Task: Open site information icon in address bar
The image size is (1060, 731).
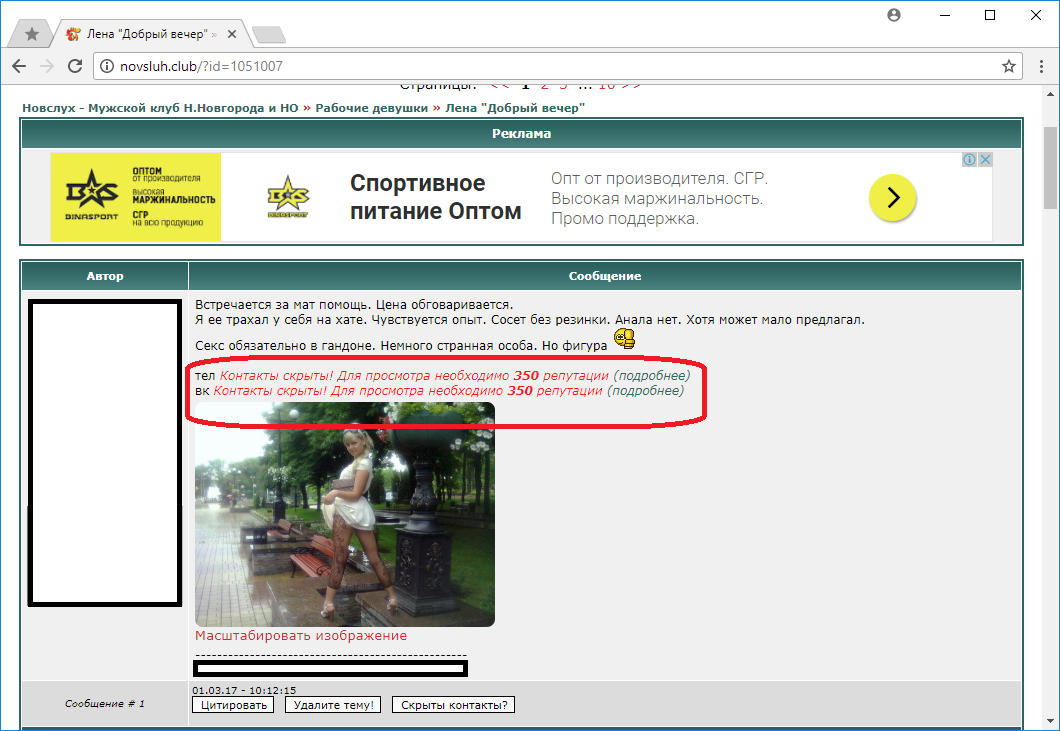Action: [107, 66]
